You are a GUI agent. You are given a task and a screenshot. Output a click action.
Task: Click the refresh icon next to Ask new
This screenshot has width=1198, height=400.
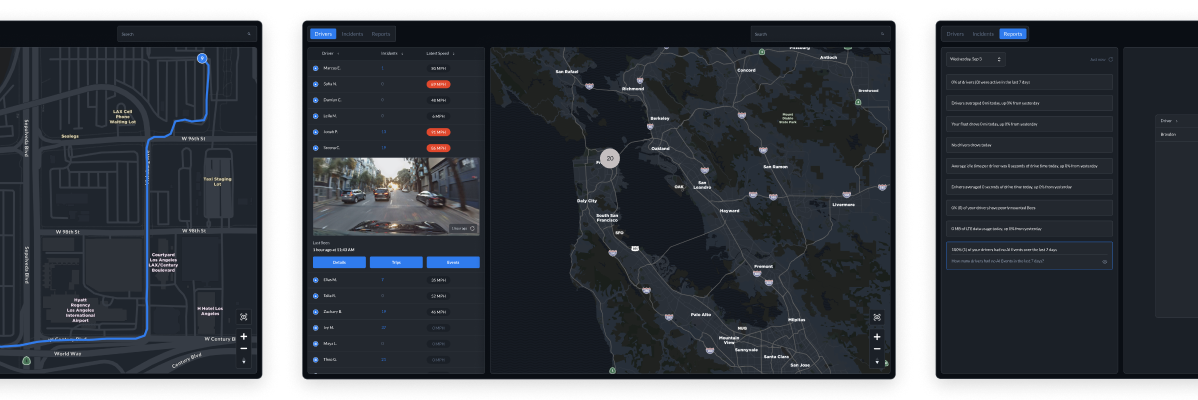(1110, 60)
